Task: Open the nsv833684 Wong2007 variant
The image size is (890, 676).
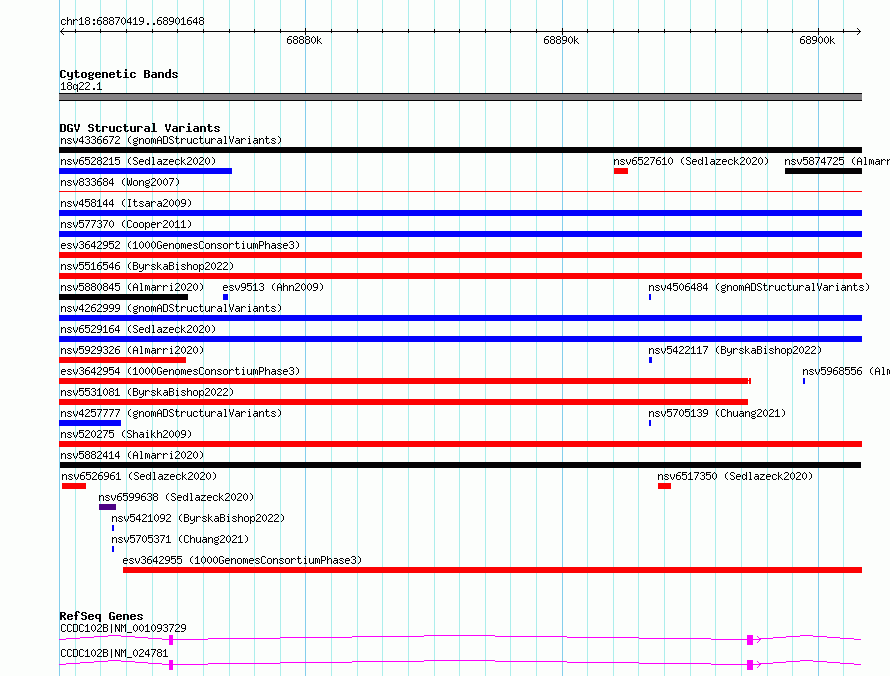Action: coord(120,182)
